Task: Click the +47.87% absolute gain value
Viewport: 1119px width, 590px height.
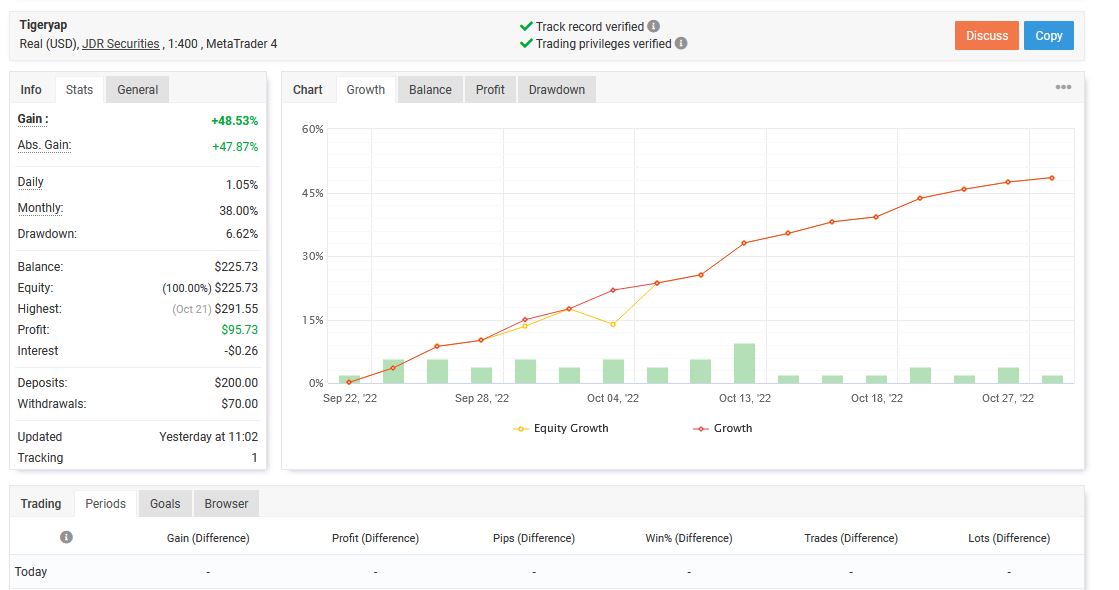Action: 235,146
